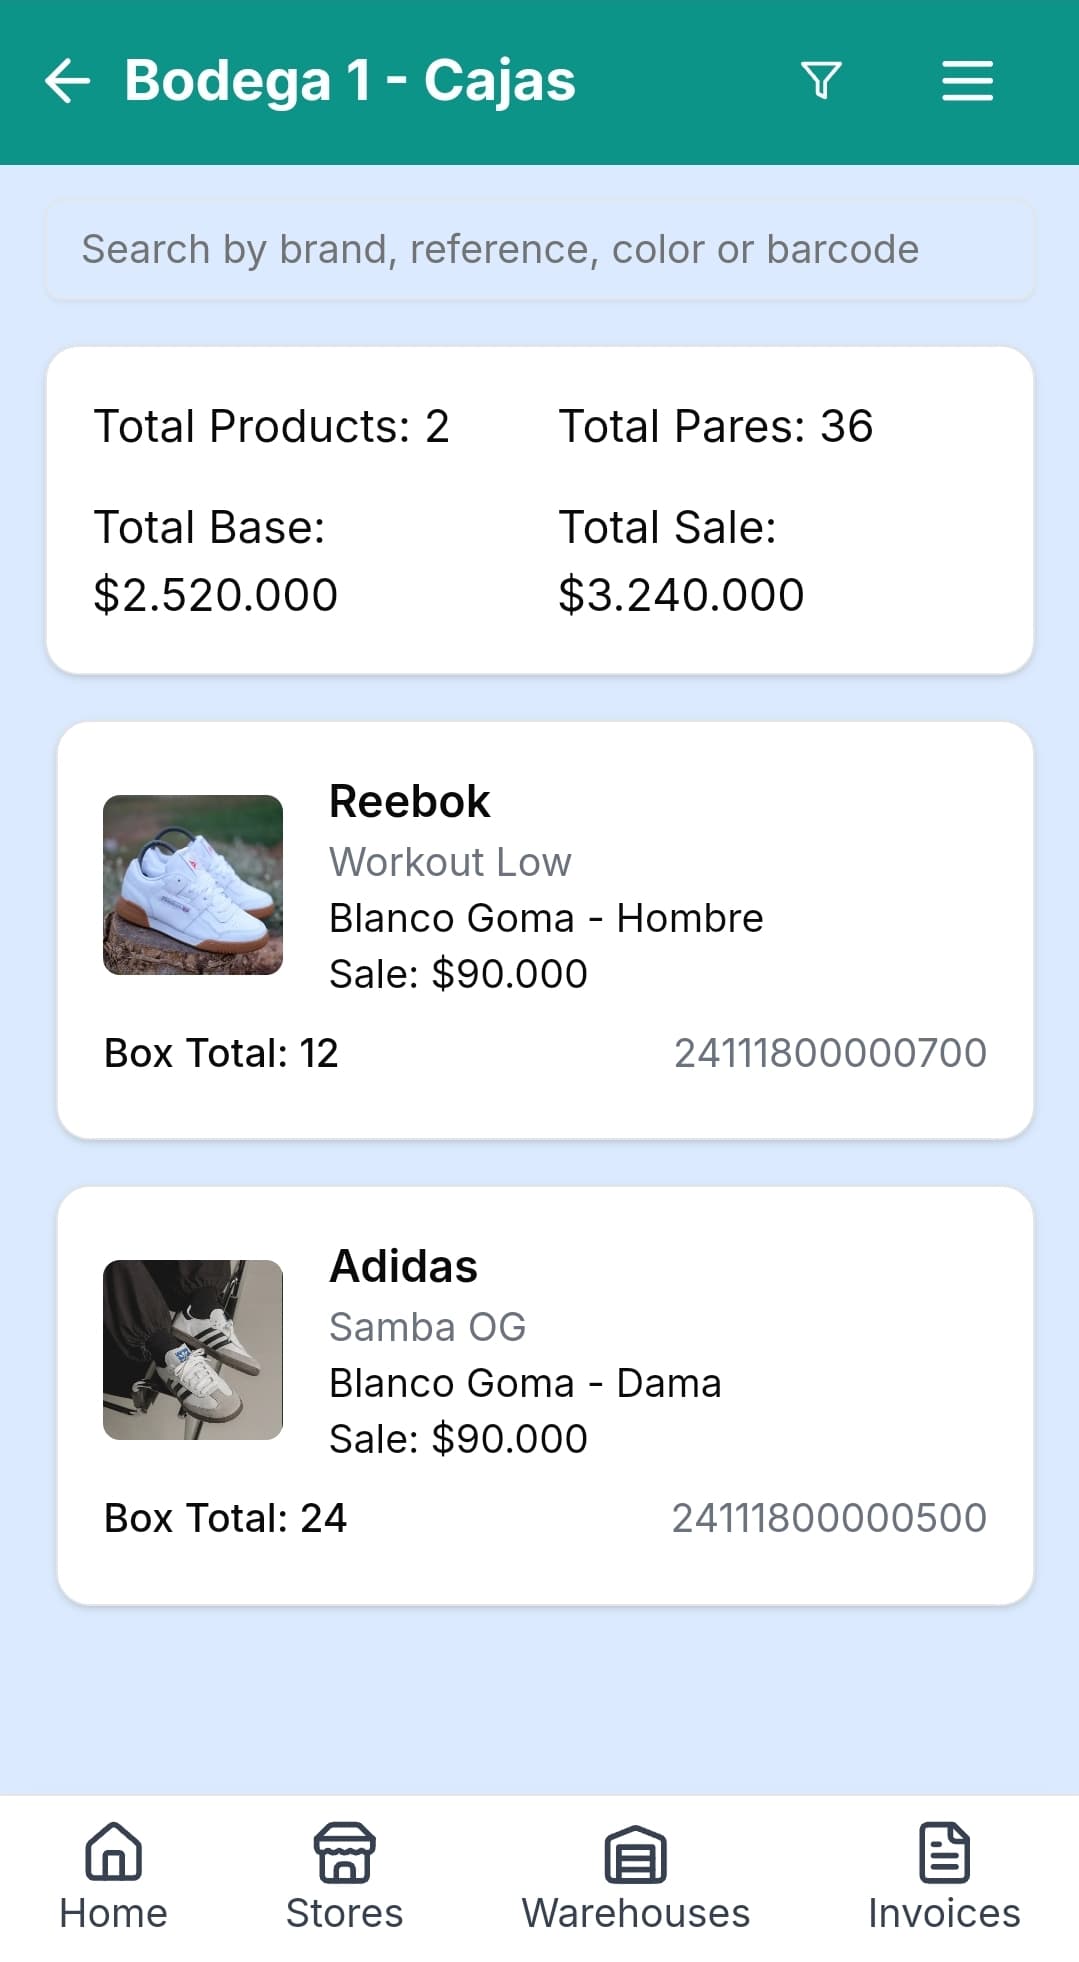Open the Samba OG reference text

[x=428, y=1327]
